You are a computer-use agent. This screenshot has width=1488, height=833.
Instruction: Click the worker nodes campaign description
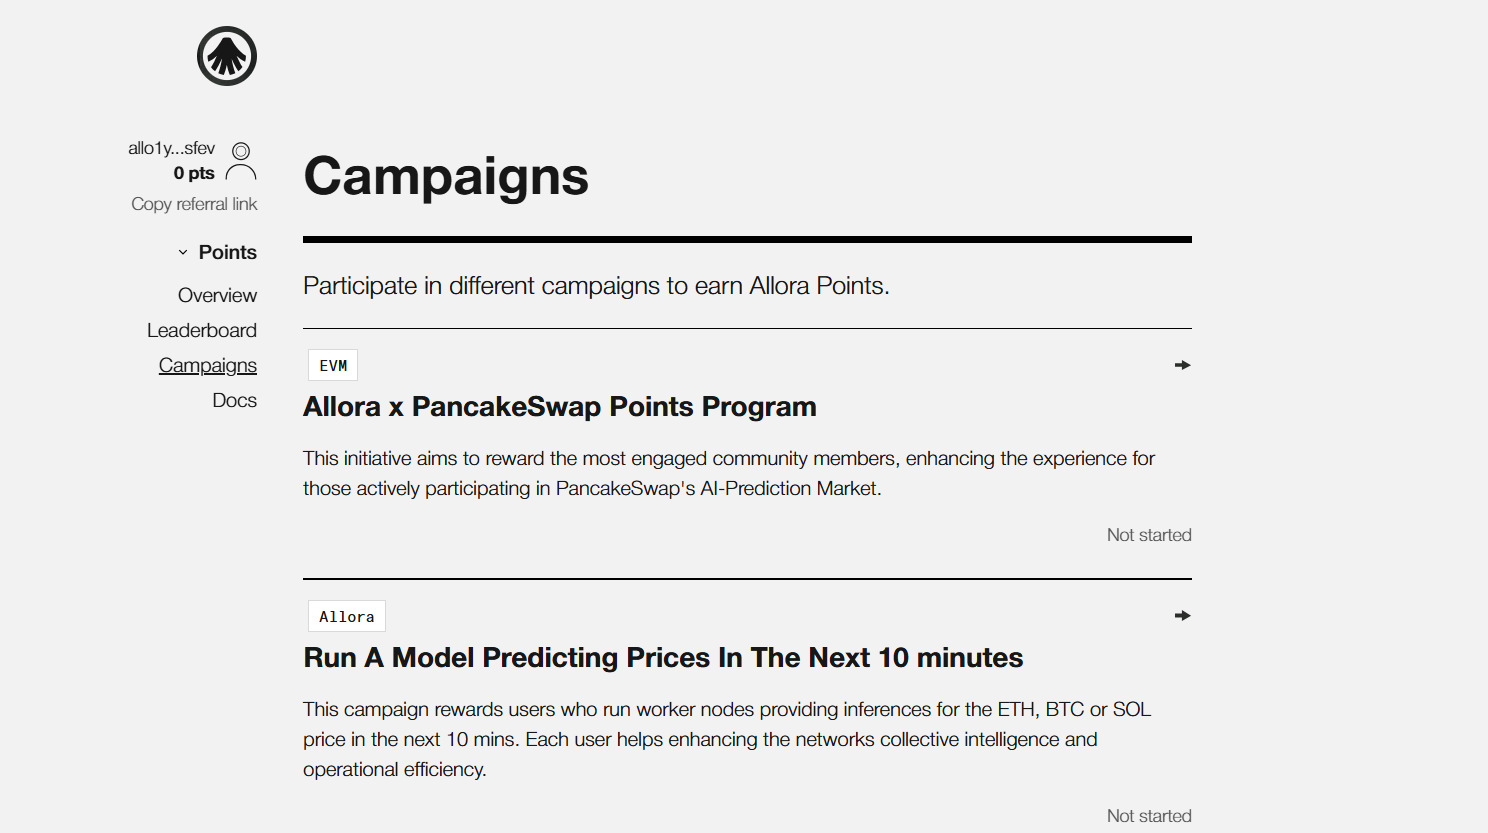pyautogui.click(x=726, y=739)
